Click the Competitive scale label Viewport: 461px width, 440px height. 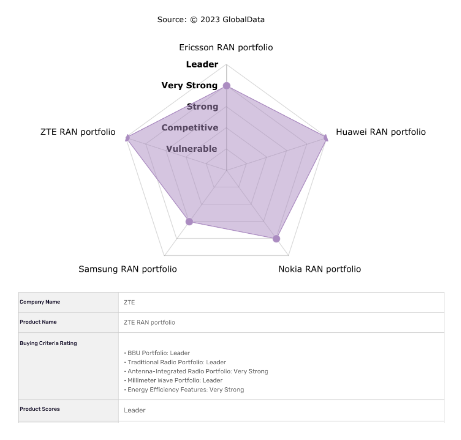click(x=190, y=128)
